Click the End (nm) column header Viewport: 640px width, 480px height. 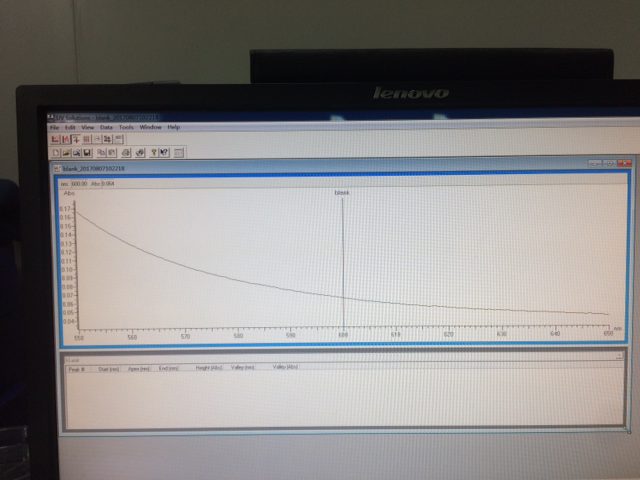click(169, 368)
